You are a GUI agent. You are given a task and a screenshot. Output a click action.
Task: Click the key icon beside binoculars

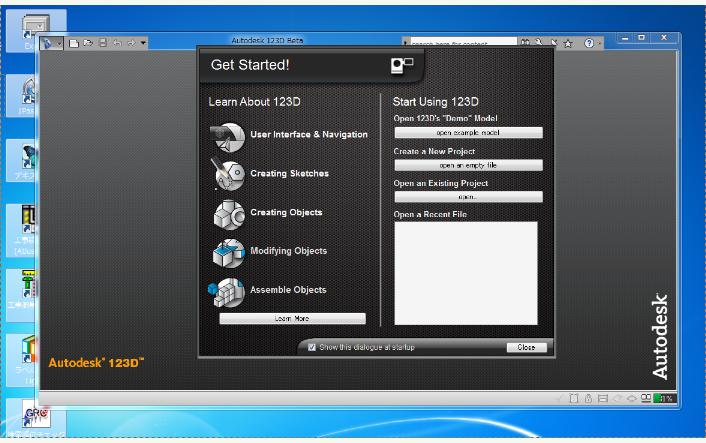[539, 42]
